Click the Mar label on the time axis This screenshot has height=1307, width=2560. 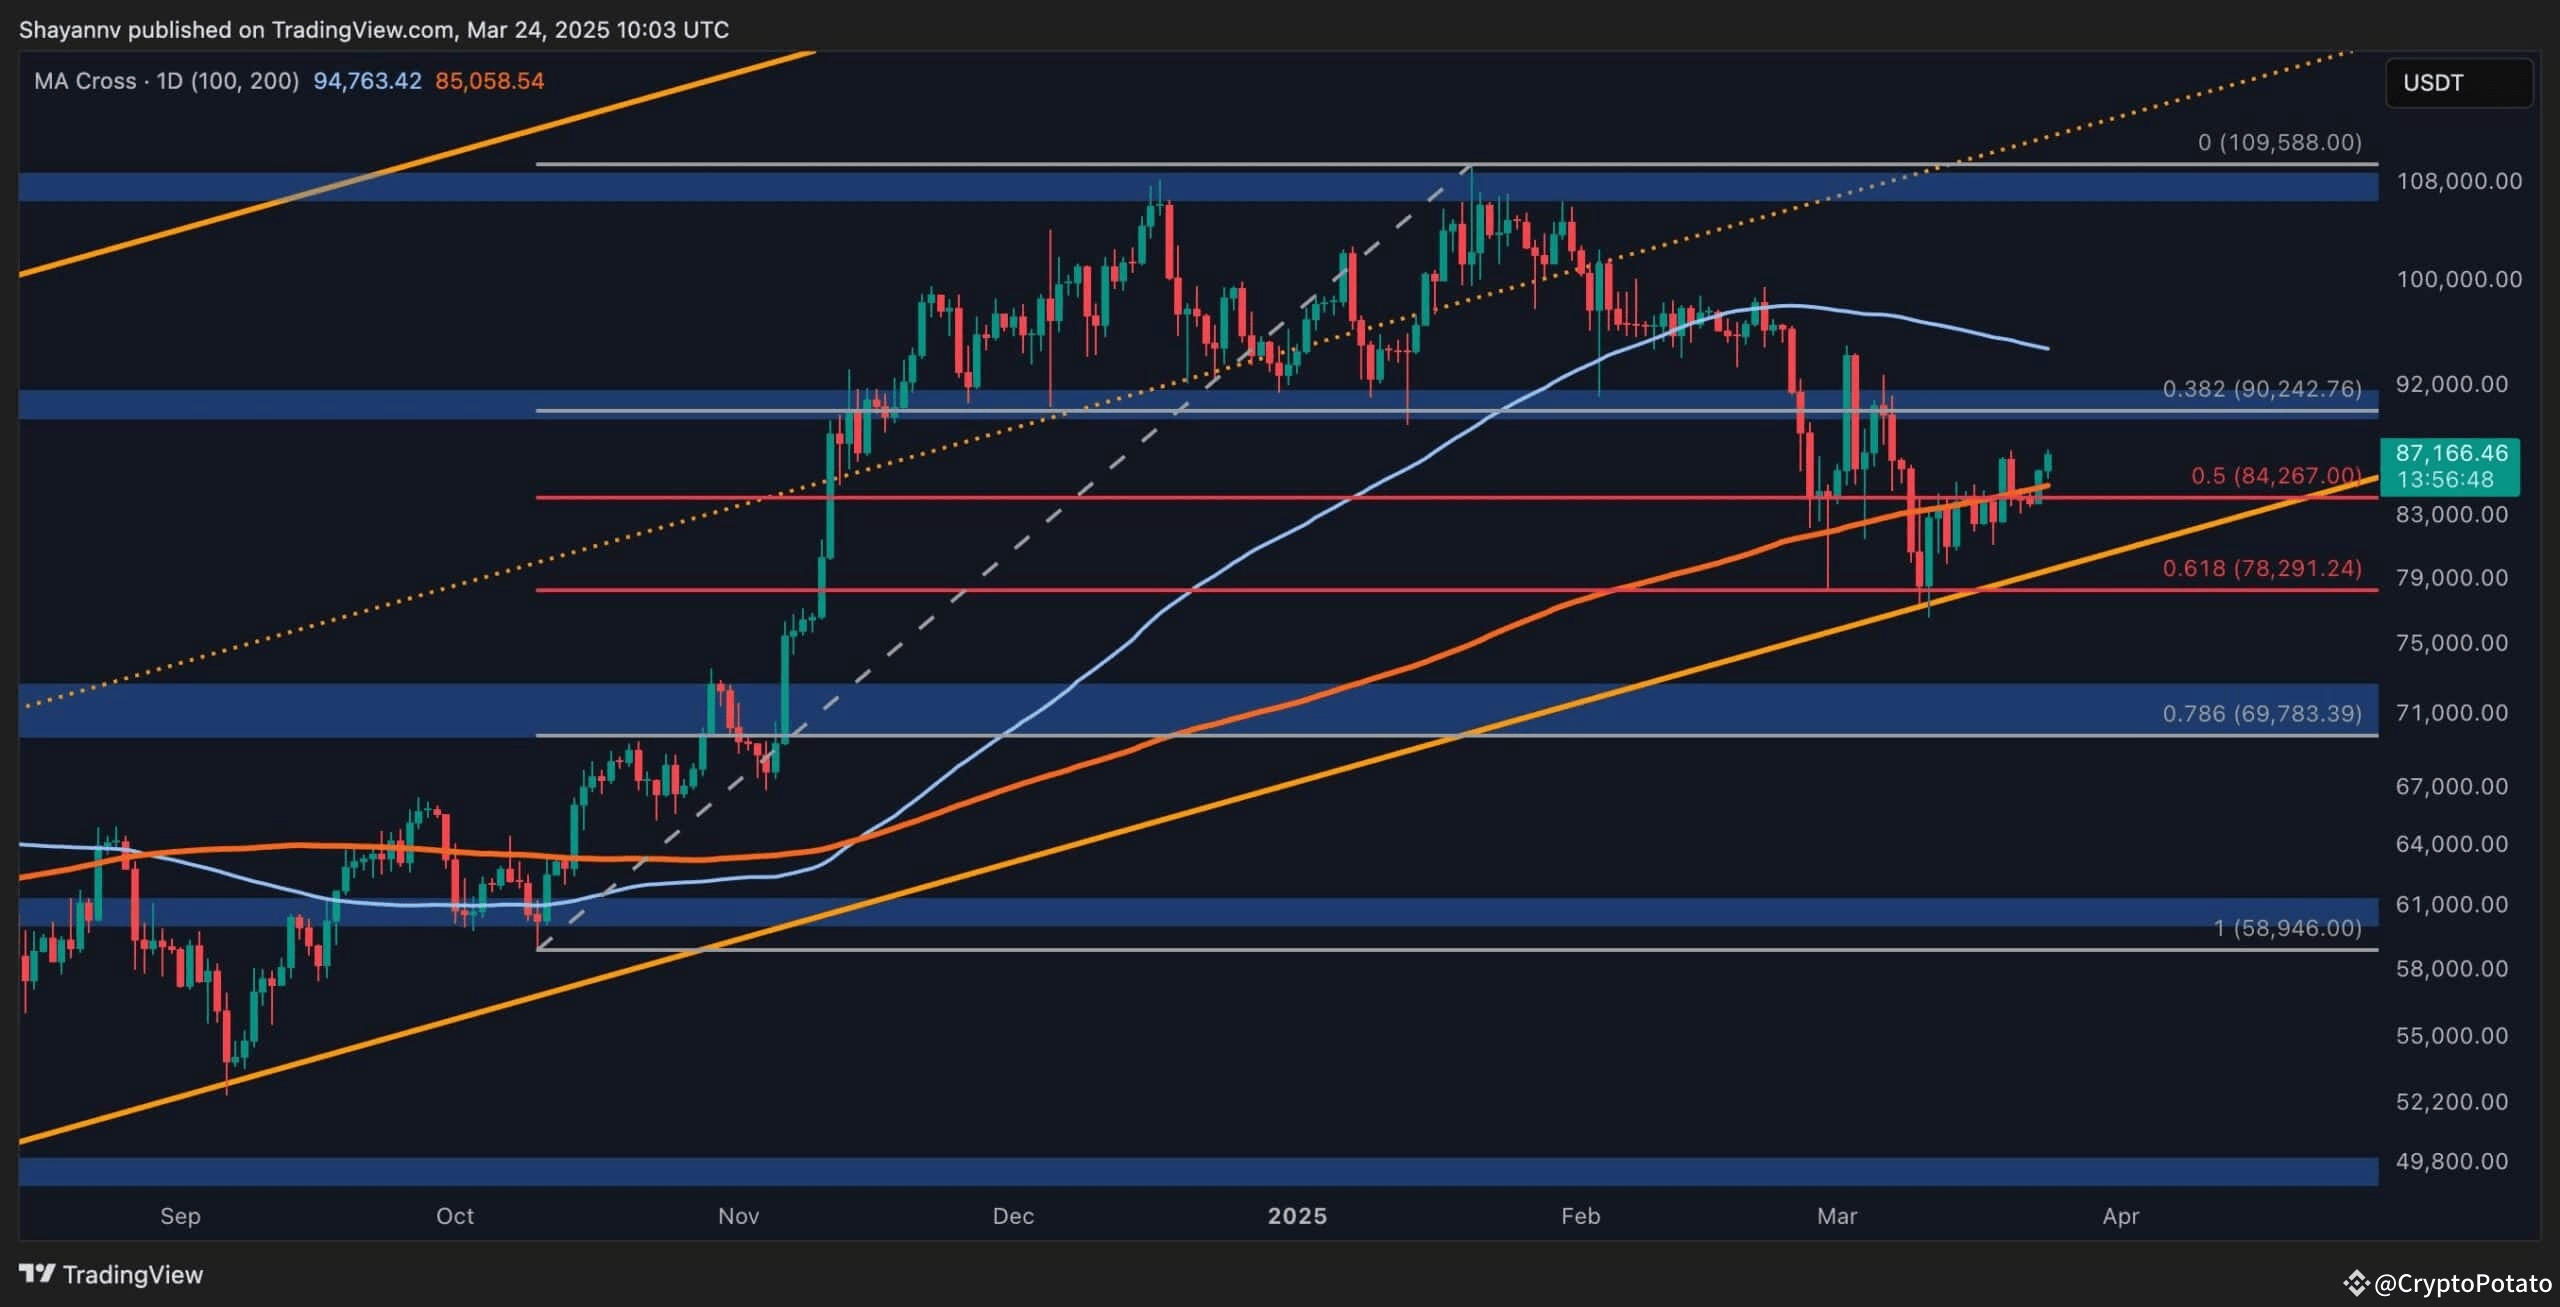click(x=1837, y=1217)
